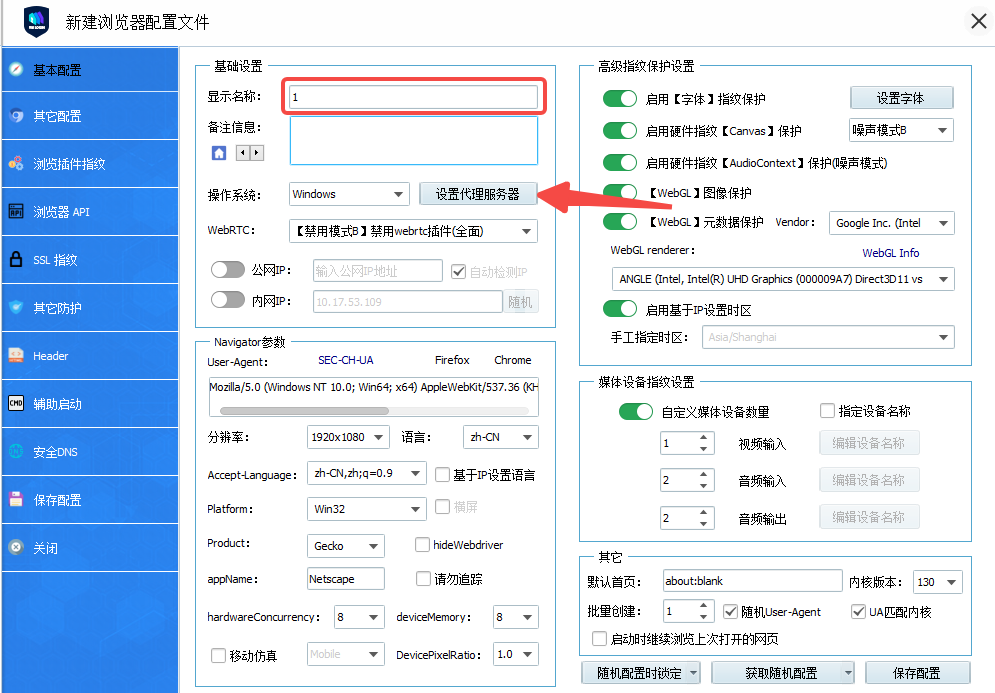
Task: Open the 操作系统 Windows dropdown
Action: (x=349, y=194)
